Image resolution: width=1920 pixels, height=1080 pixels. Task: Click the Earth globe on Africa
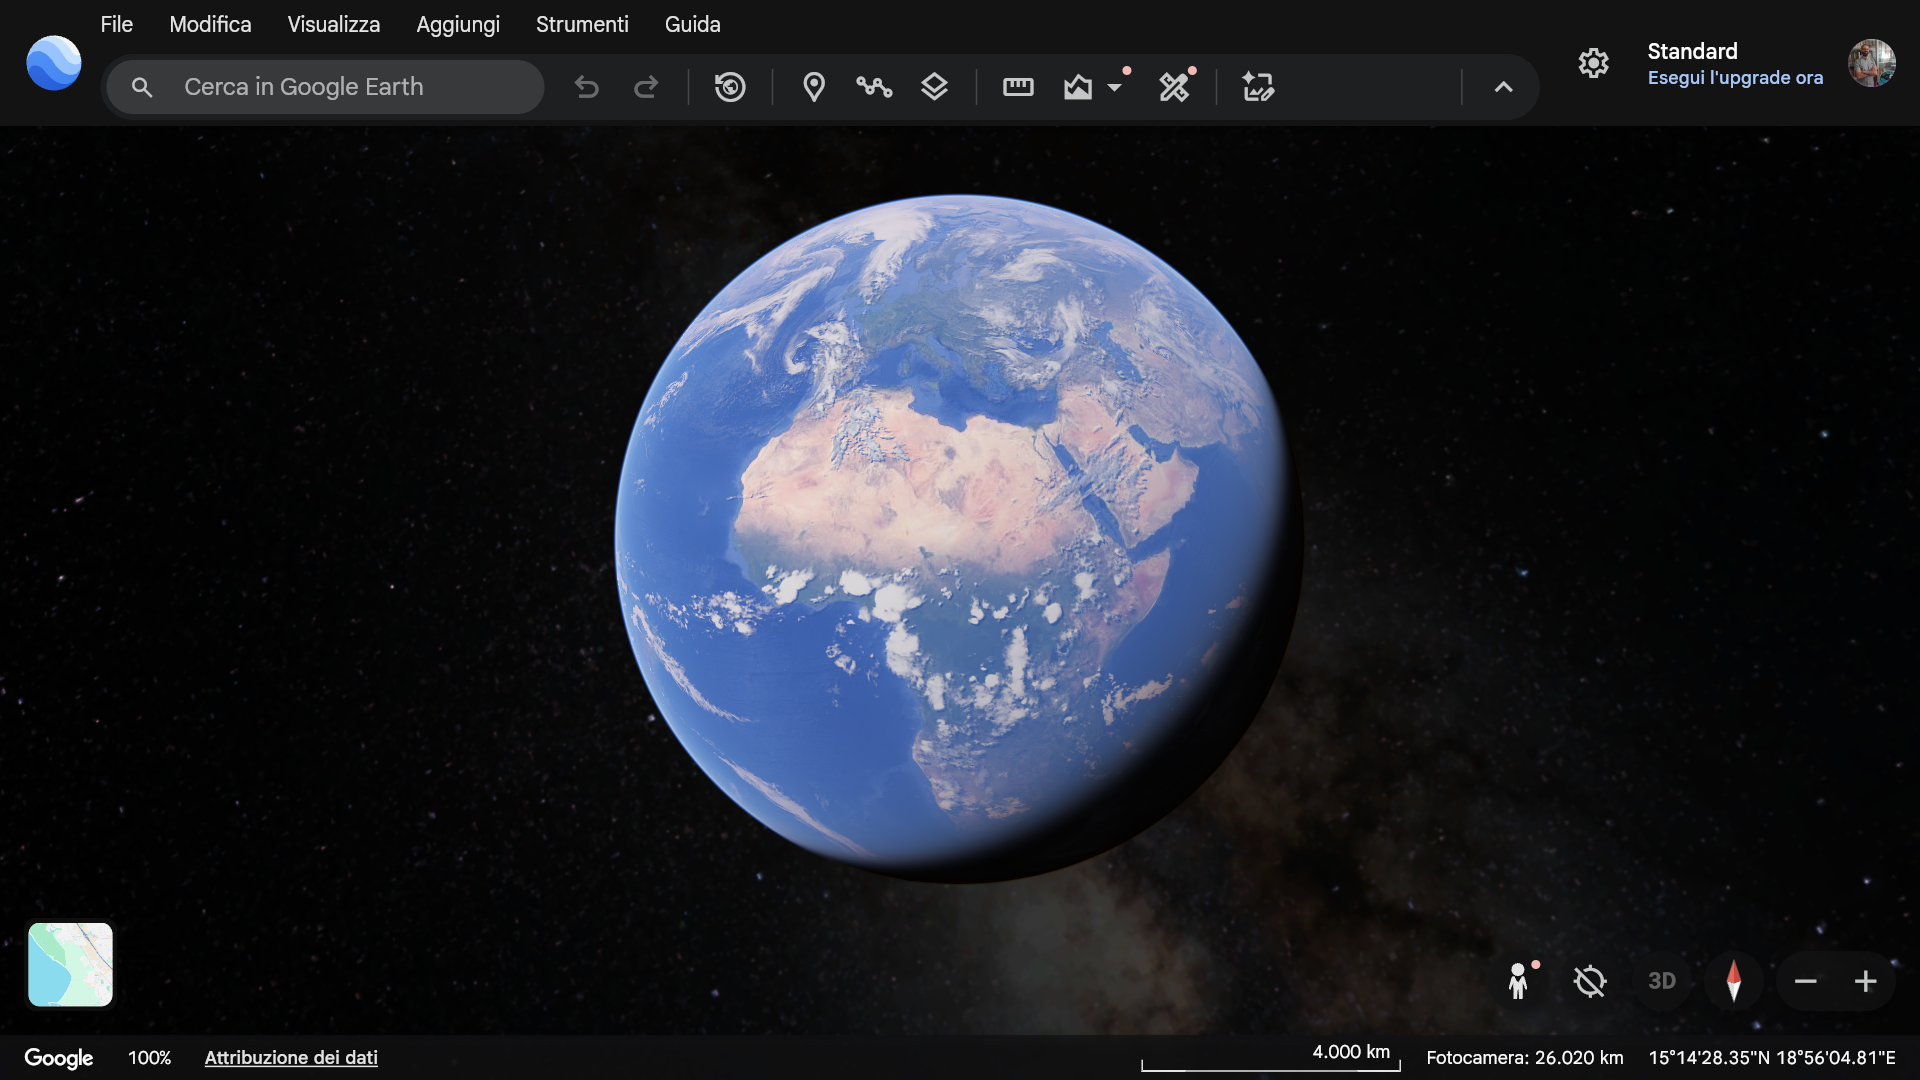[x=960, y=540]
